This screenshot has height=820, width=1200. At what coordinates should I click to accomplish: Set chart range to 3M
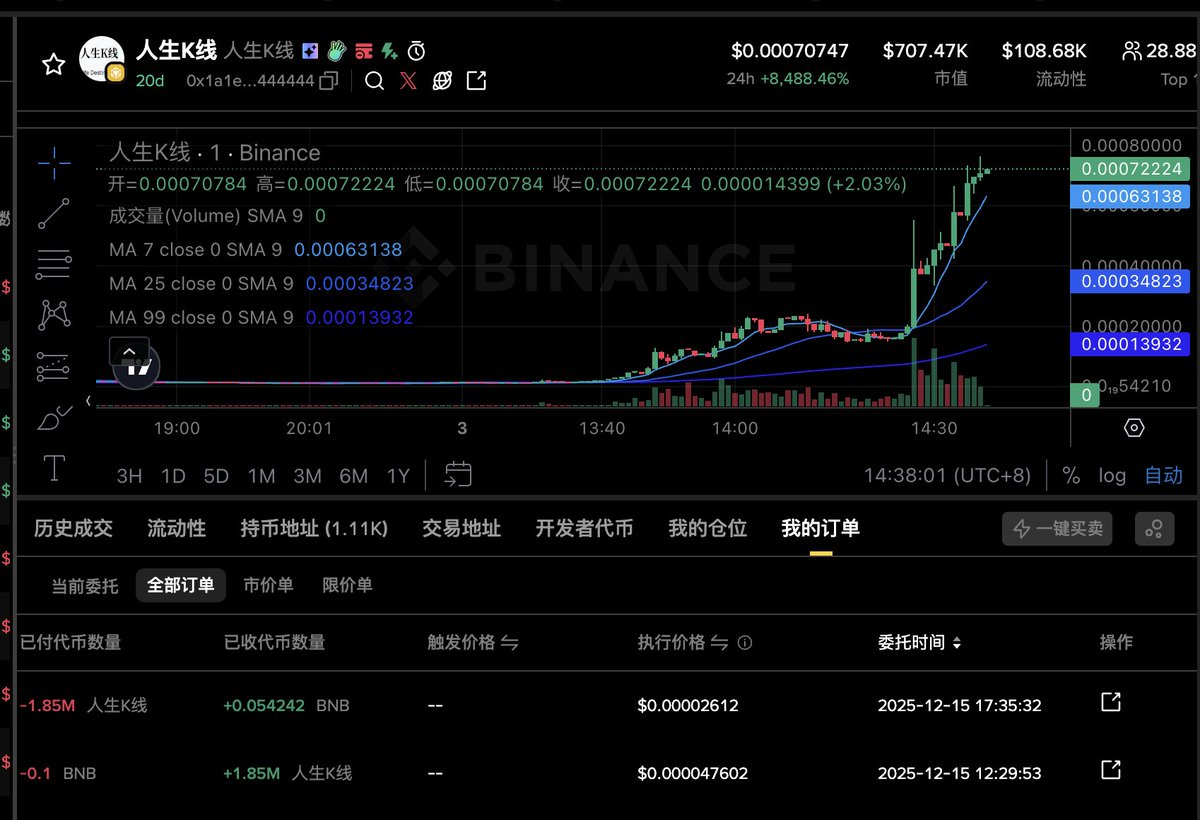coord(307,476)
